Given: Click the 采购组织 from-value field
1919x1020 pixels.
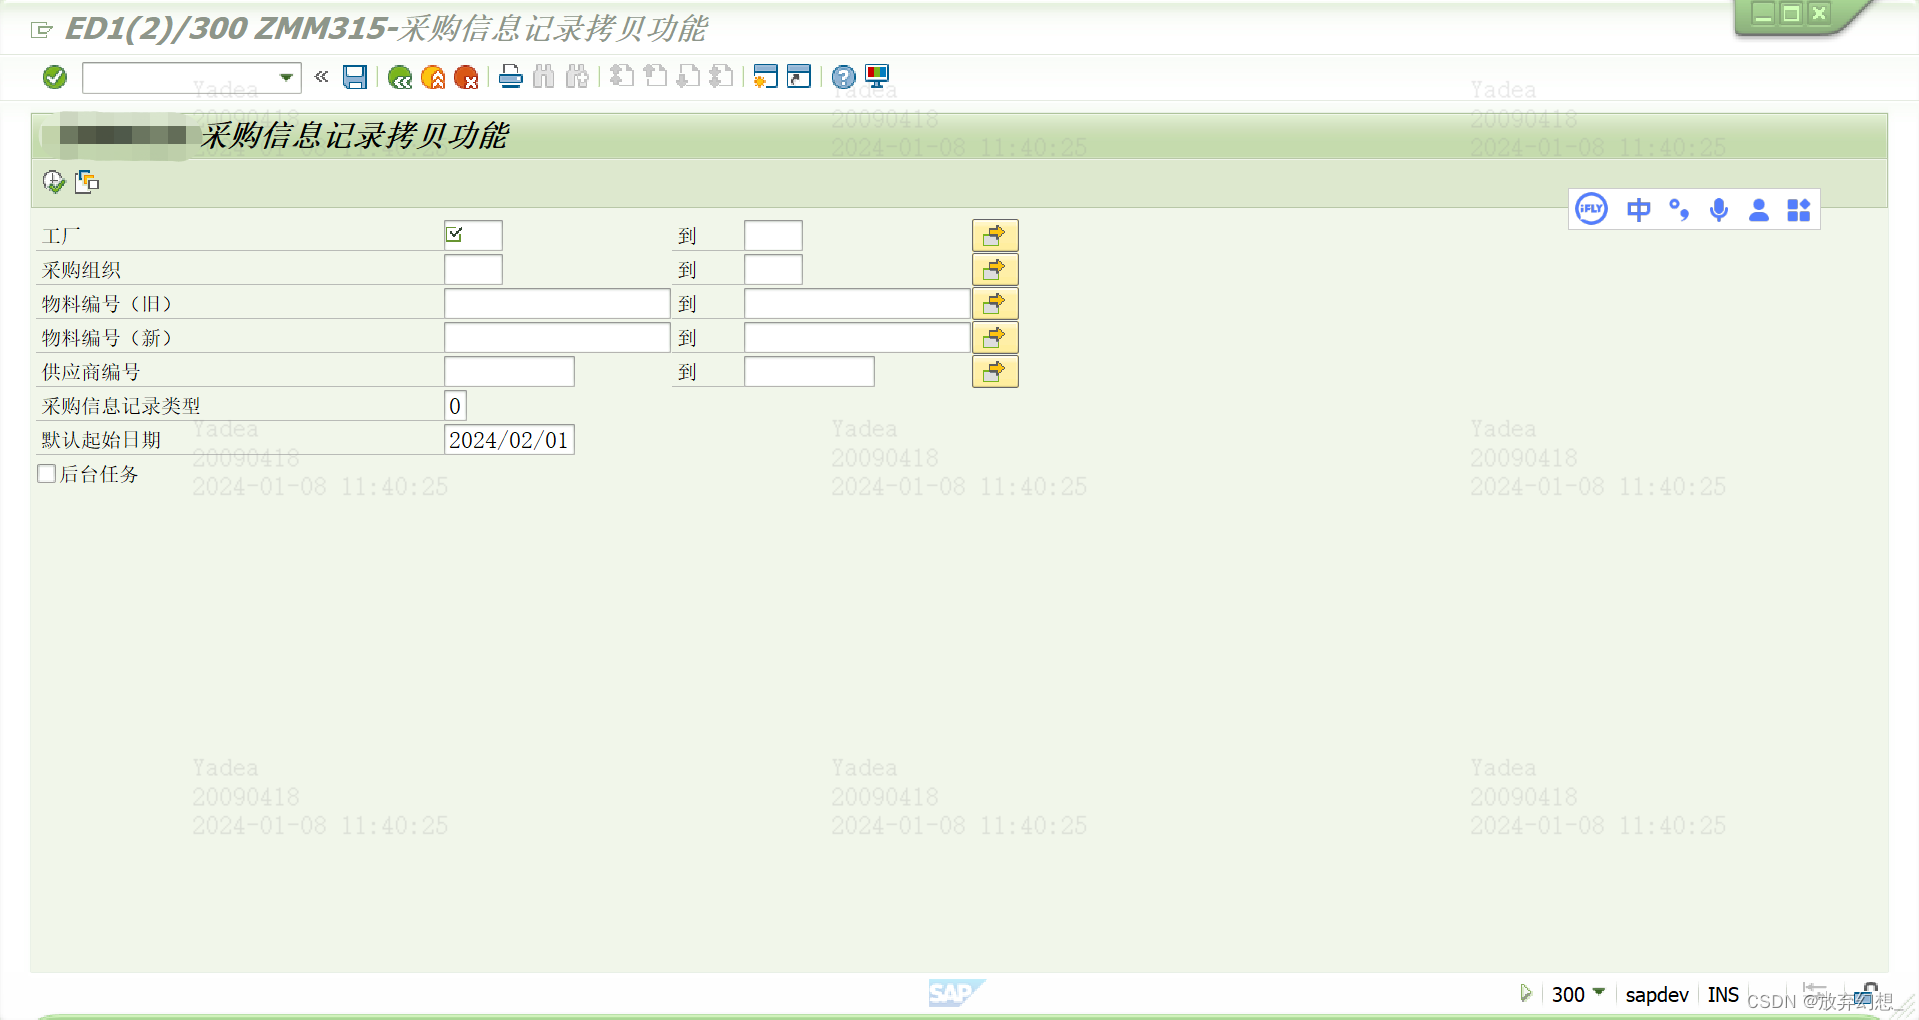Looking at the screenshot, I should point(473,269).
